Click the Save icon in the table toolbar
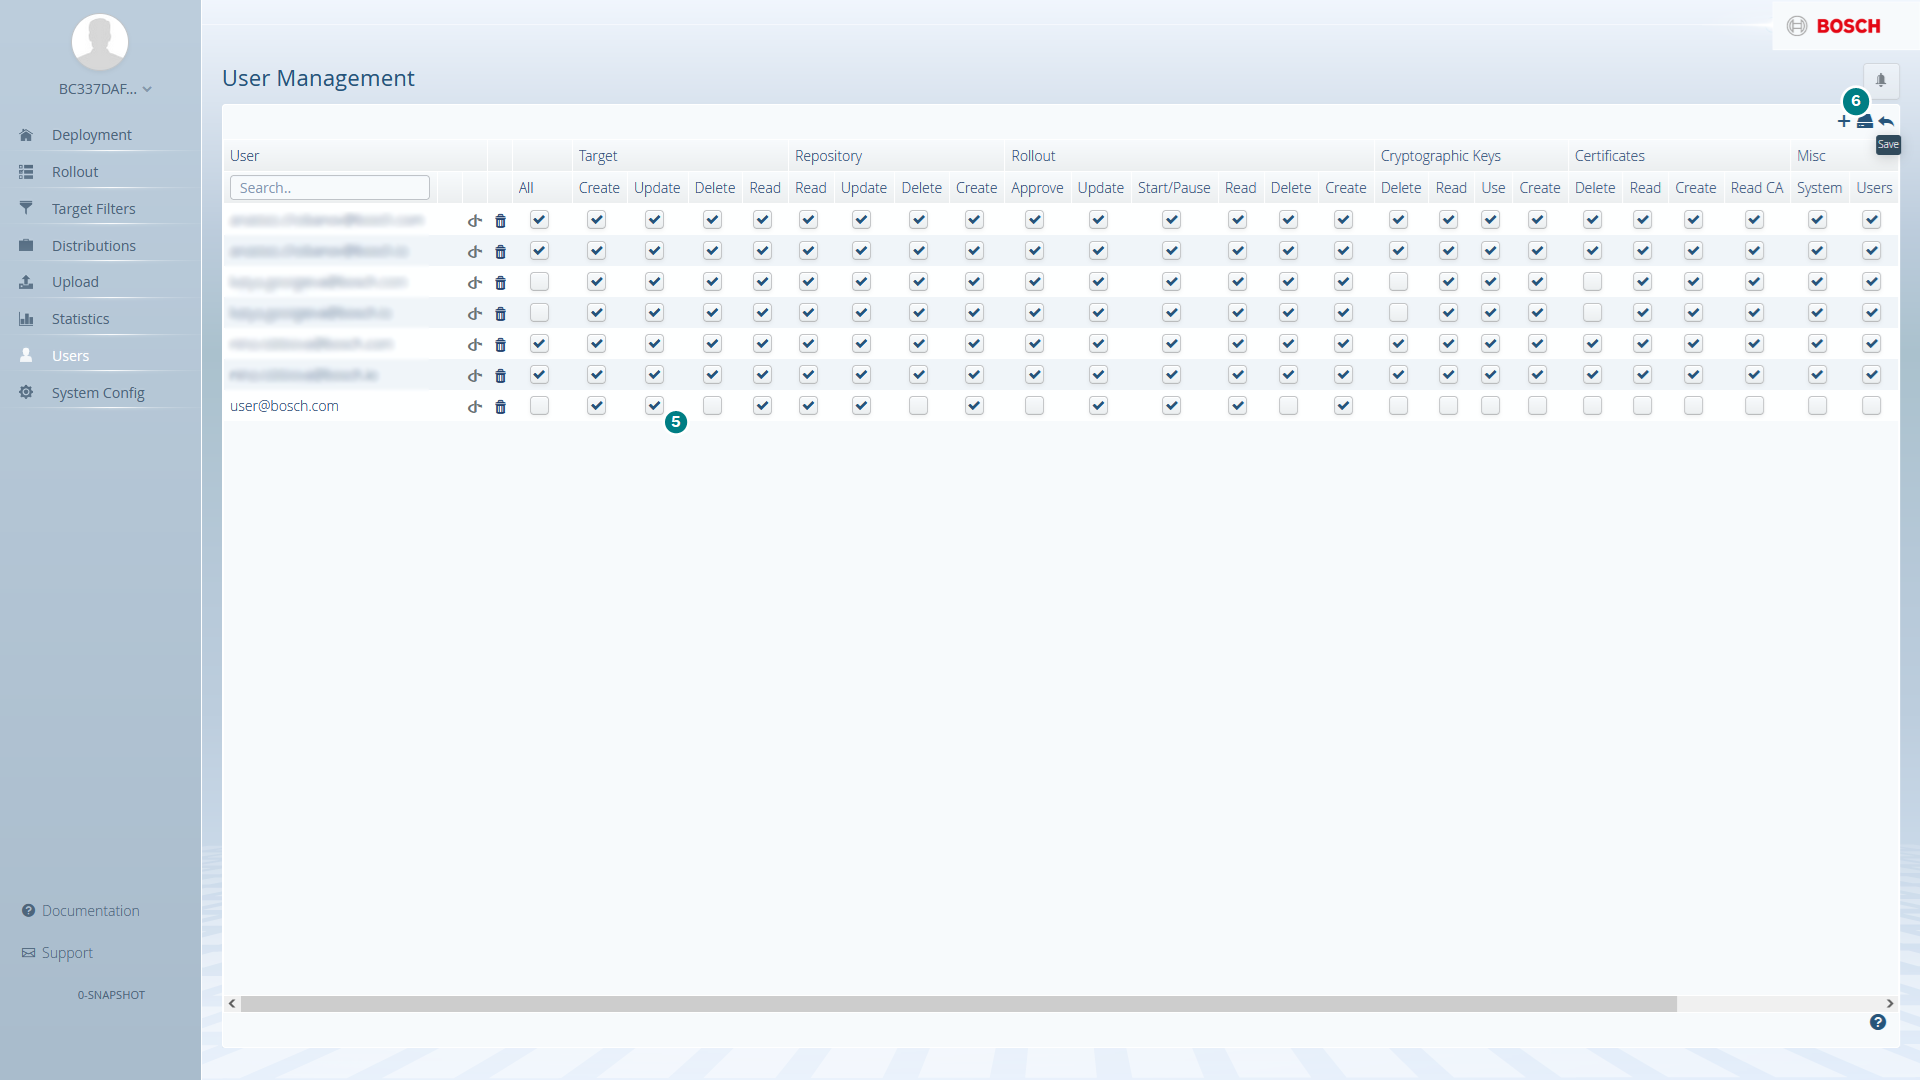 [x=1865, y=122]
